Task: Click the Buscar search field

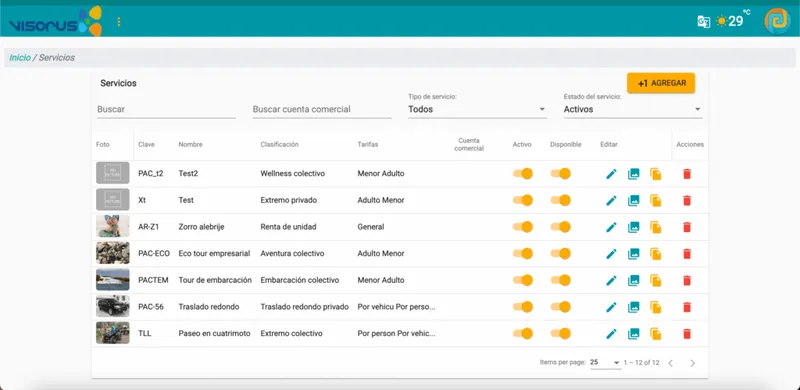Action: 166,109
